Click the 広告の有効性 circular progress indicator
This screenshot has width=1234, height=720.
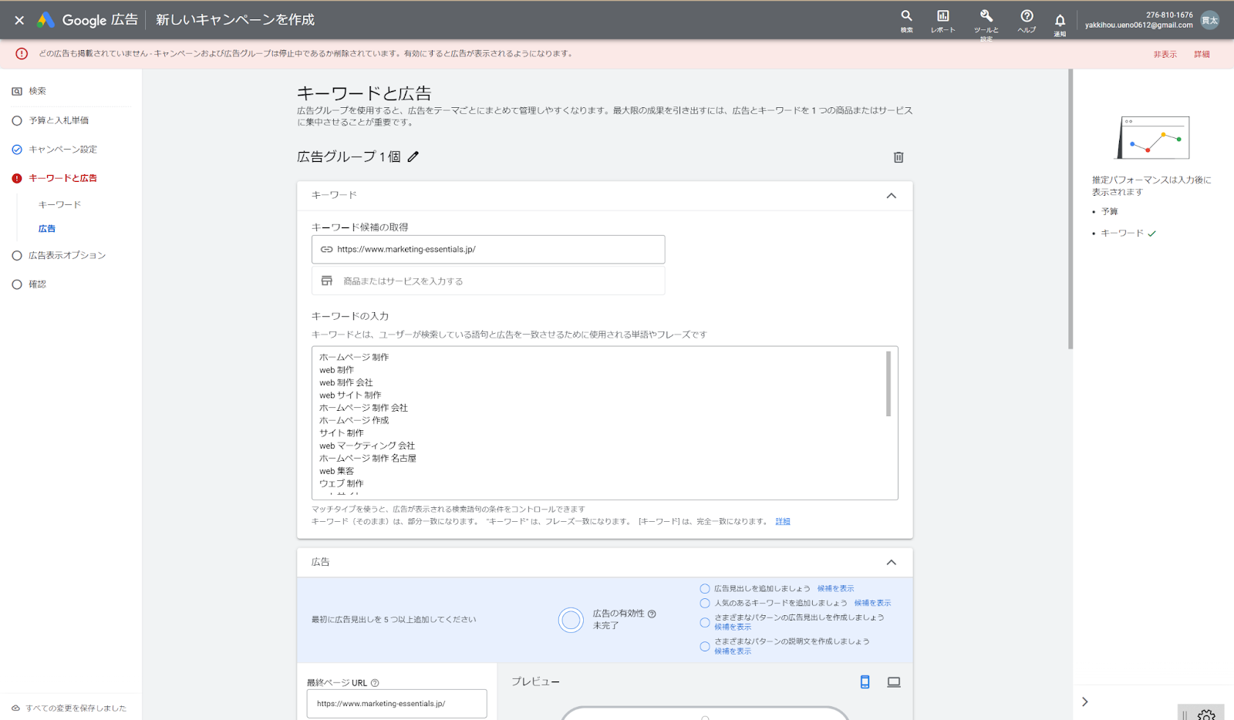571,620
